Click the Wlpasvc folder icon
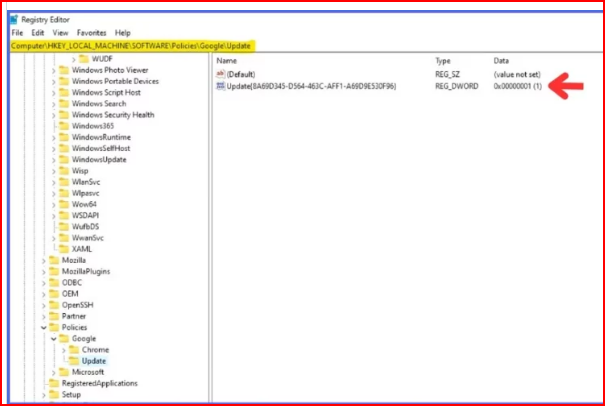605x406 pixels. 64,193
